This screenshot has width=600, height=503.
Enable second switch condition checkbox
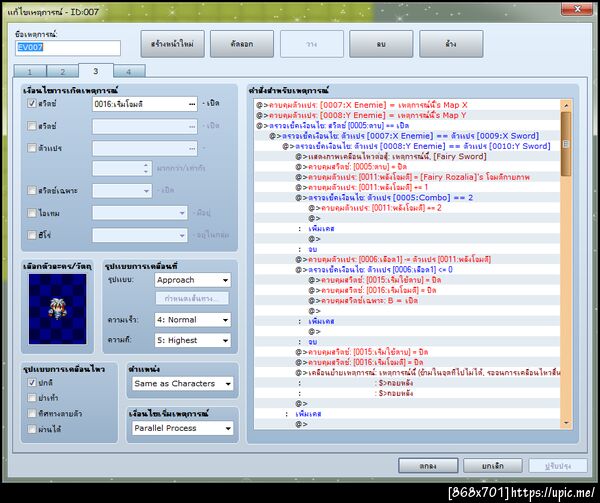point(32,125)
